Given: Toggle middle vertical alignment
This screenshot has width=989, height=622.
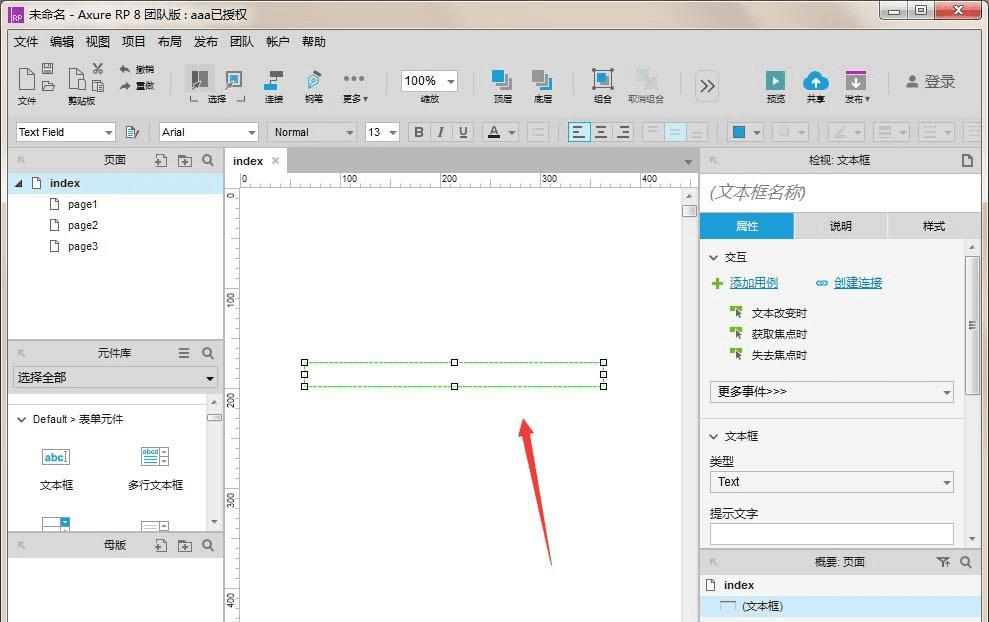Looking at the screenshot, I should (x=675, y=132).
